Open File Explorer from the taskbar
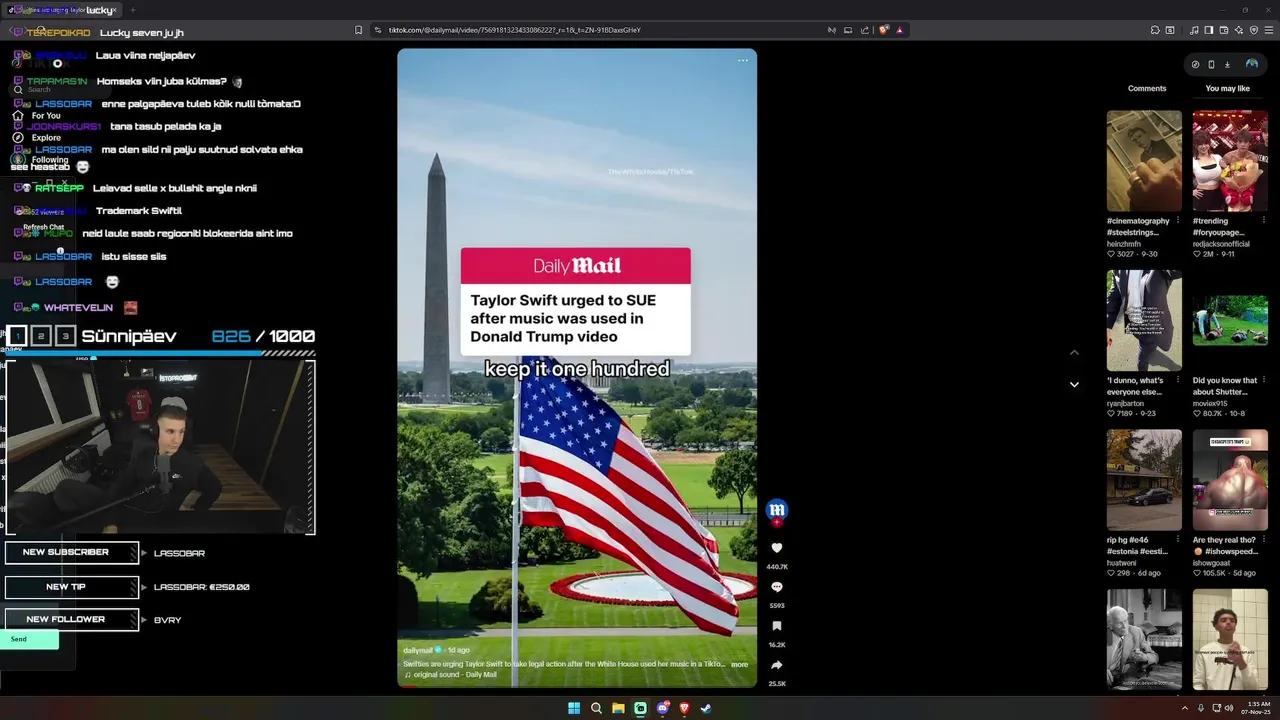 (x=618, y=708)
